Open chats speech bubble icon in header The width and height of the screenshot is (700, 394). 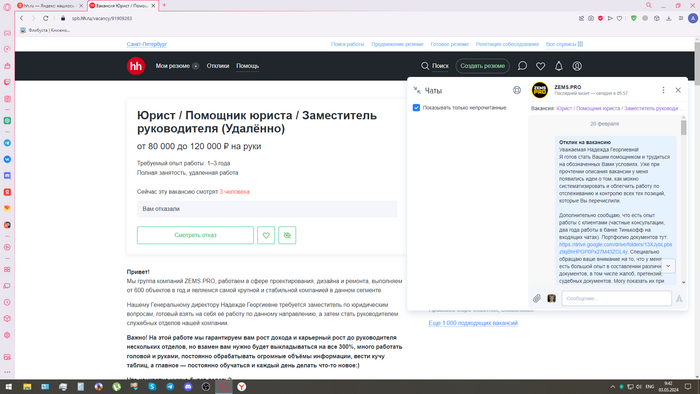point(522,66)
